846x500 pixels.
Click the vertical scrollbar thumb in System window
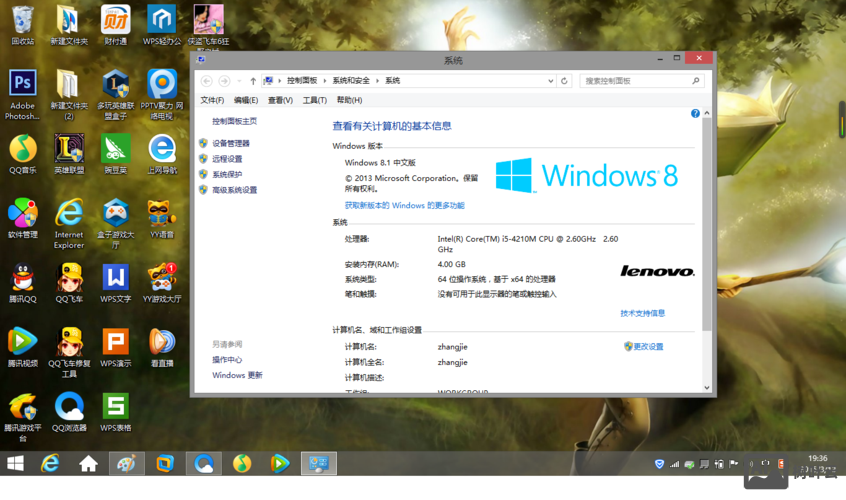tap(707, 224)
